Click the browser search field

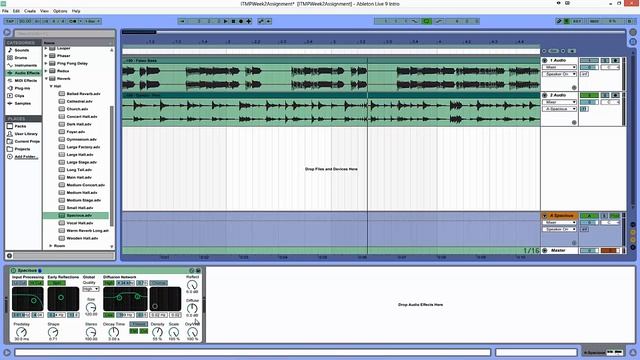coord(64,33)
